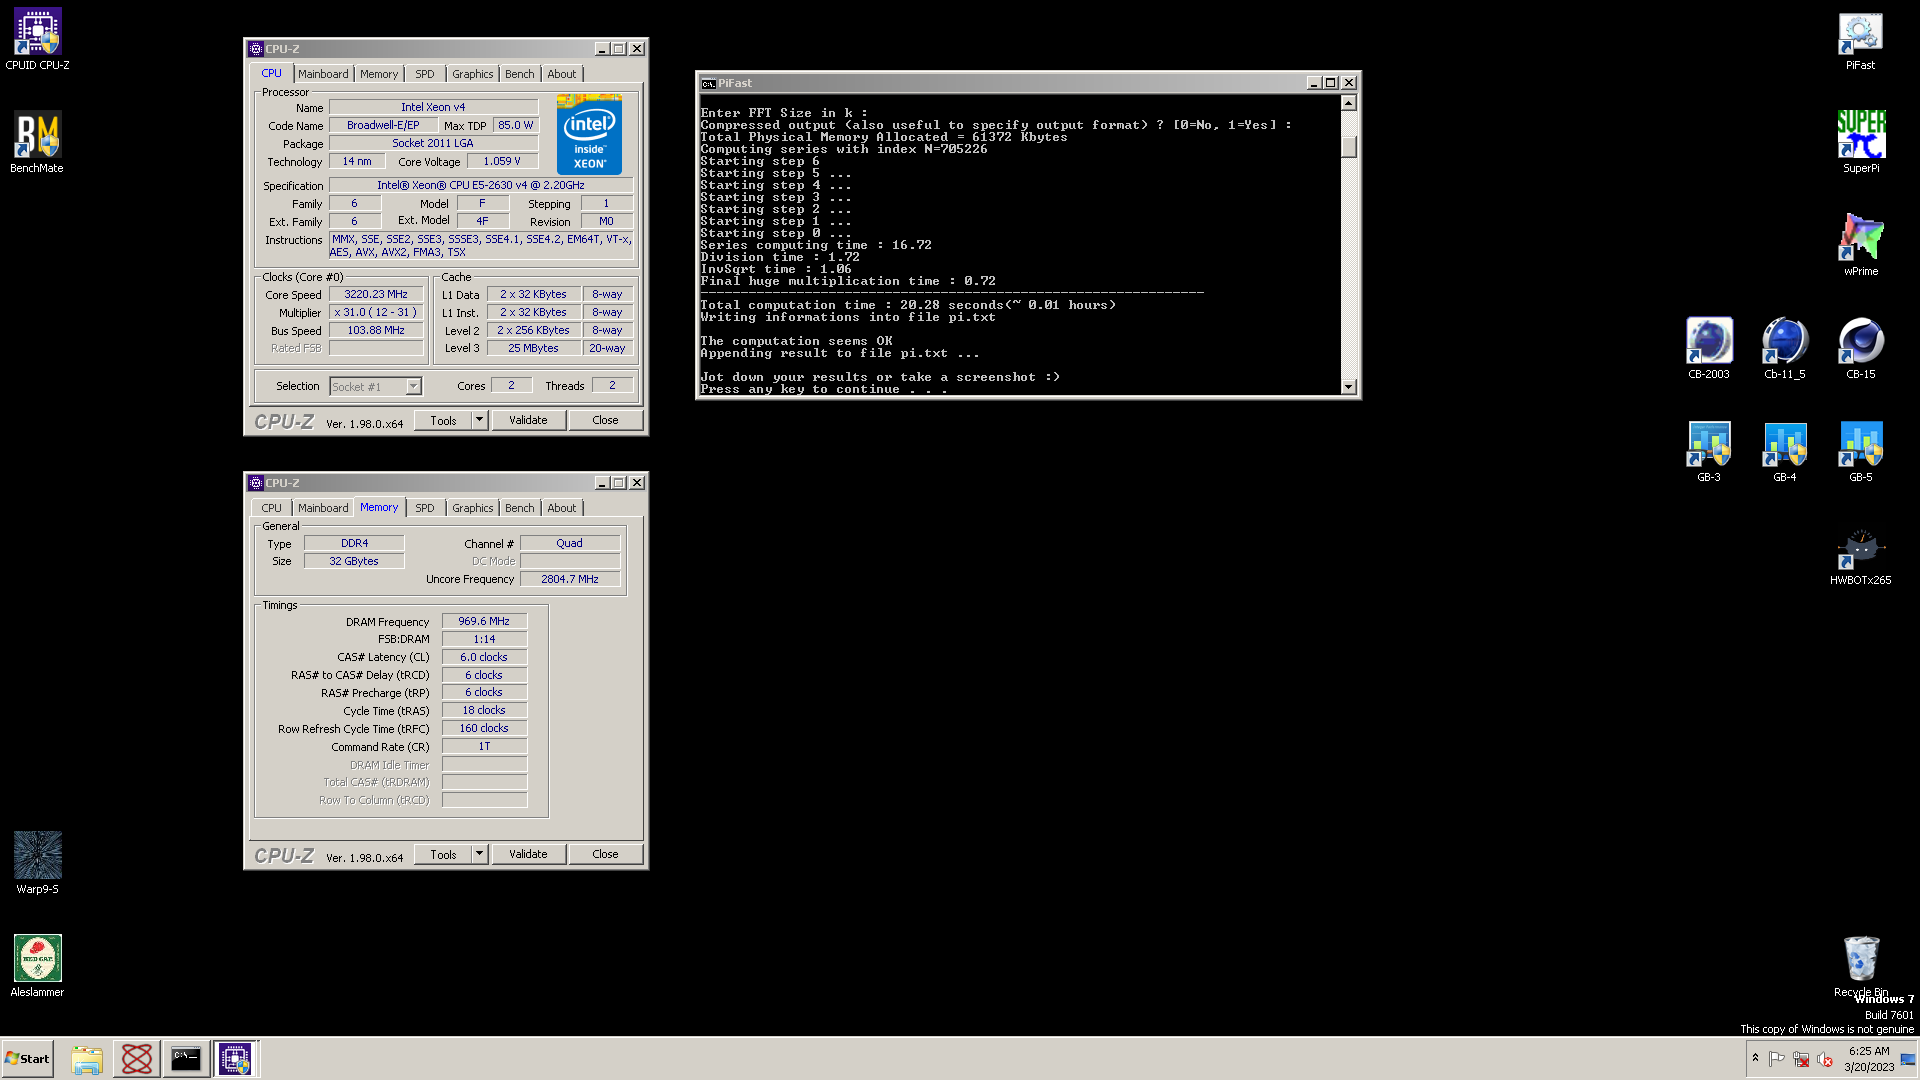Click Close button in upper CPU-Z
This screenshot has width=1920, height=1080.
[605, 420]
